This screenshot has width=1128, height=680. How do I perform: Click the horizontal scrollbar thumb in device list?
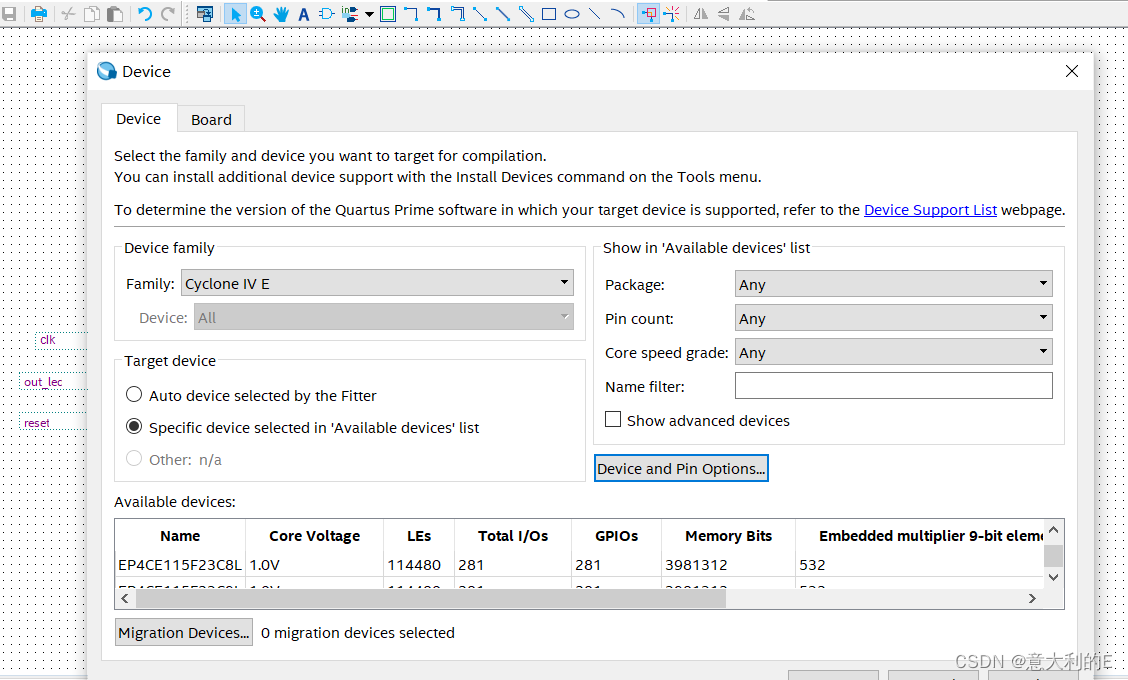[431, 599]
